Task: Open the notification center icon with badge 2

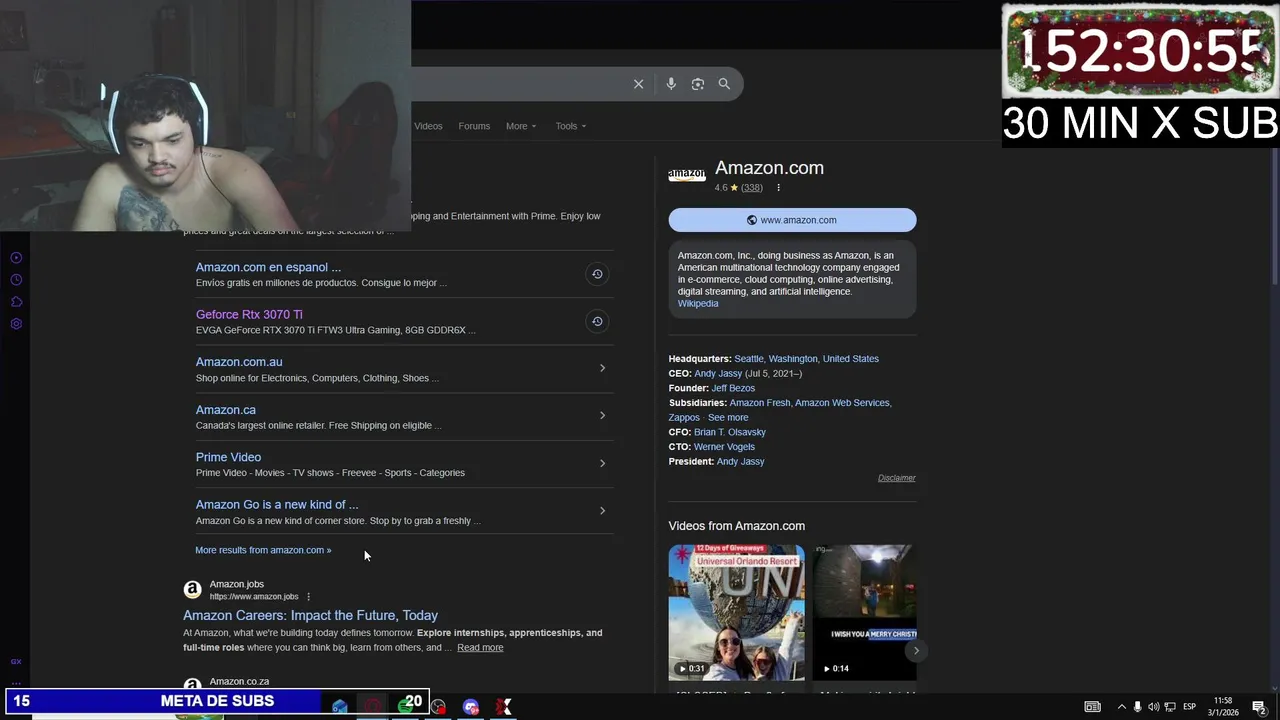Action: [1259, 707]
